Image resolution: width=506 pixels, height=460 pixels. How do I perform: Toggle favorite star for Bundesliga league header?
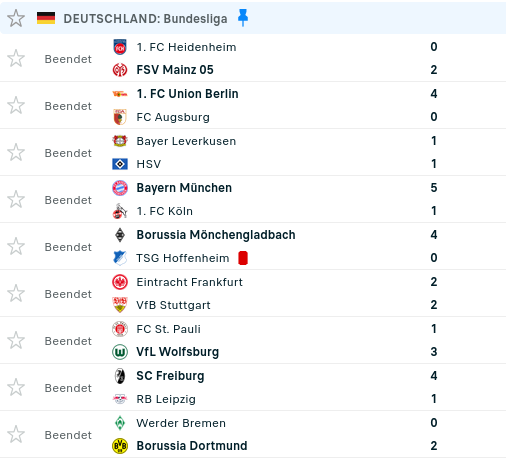pyautogui.click(x=16, y=18)
